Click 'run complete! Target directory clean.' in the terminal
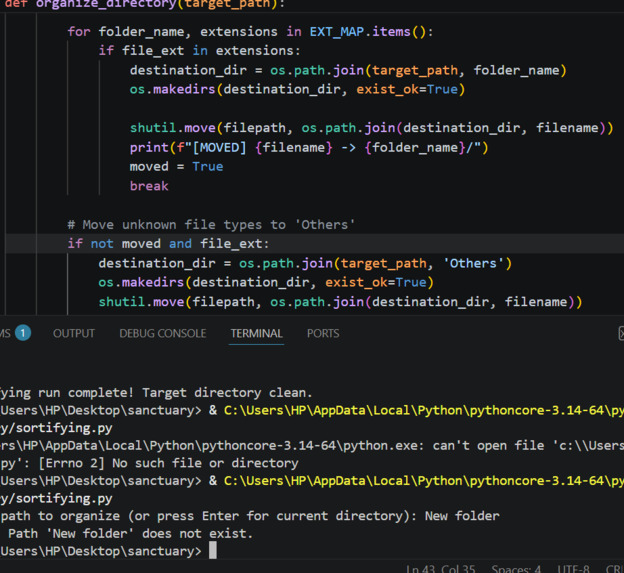 [x=175, y=393]
